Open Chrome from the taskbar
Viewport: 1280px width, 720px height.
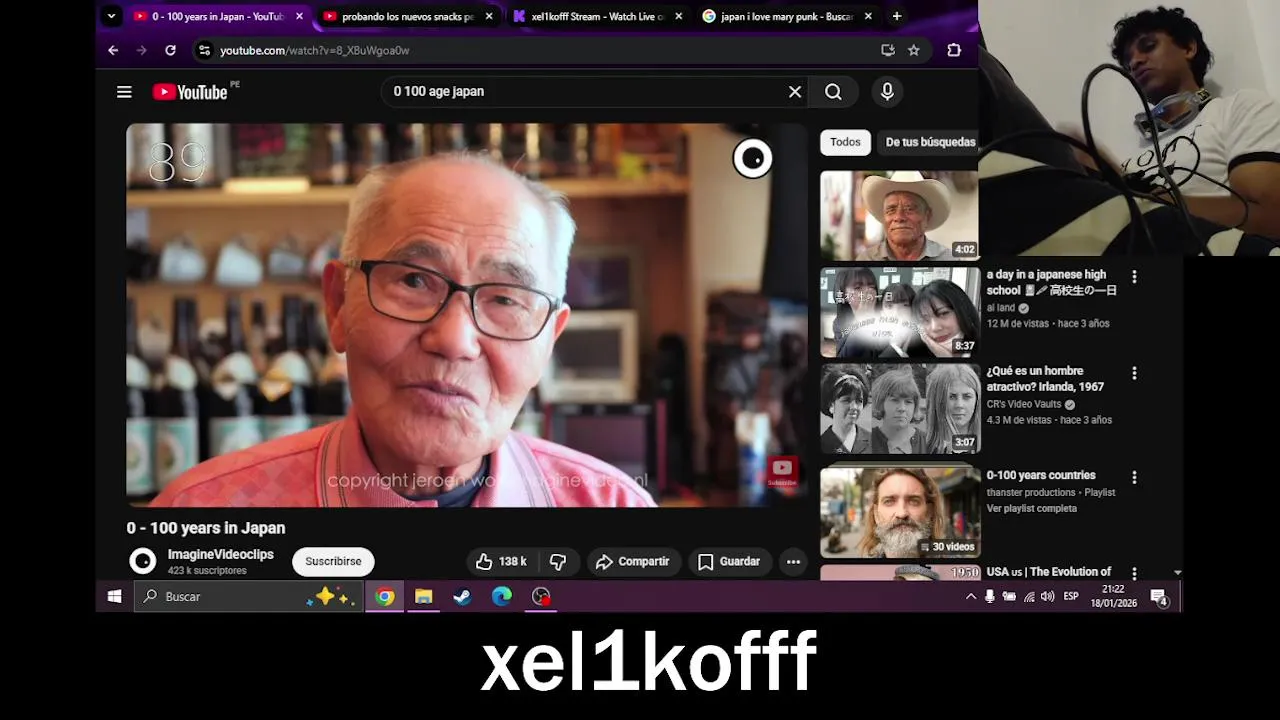(385, 596)
